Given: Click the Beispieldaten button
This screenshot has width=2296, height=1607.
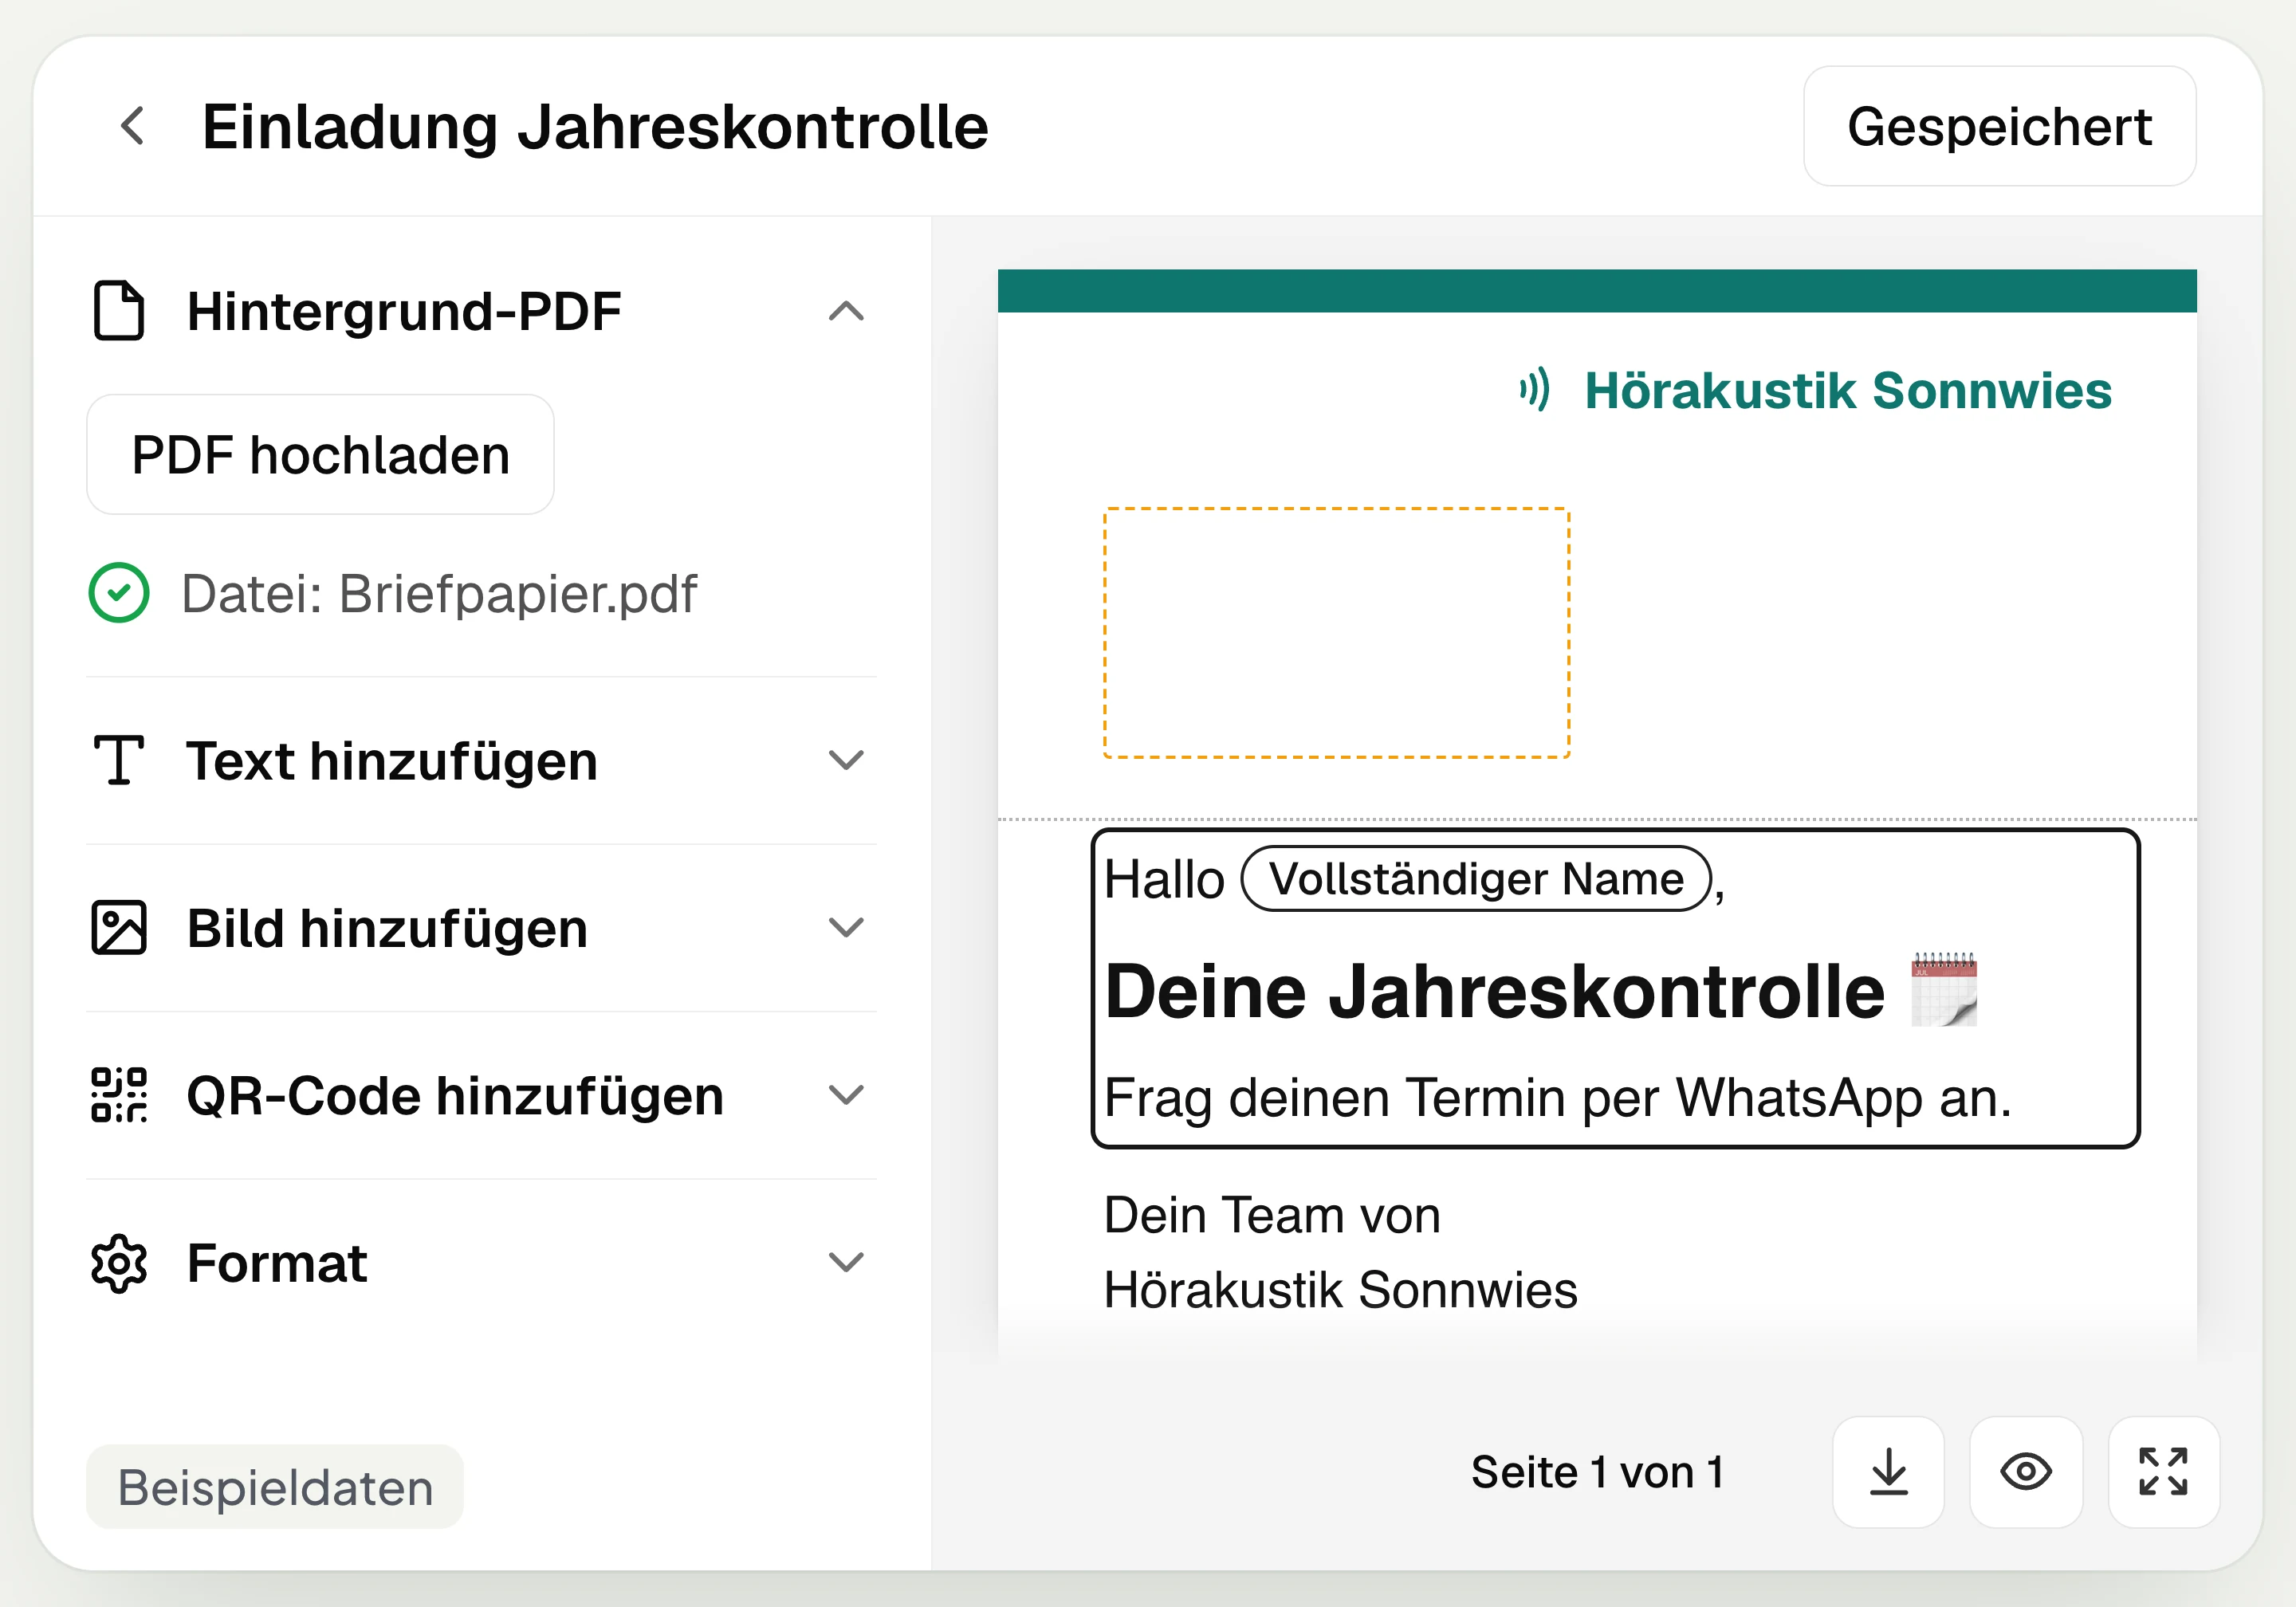Looking at the screenshot, I should click(275, 1486).
